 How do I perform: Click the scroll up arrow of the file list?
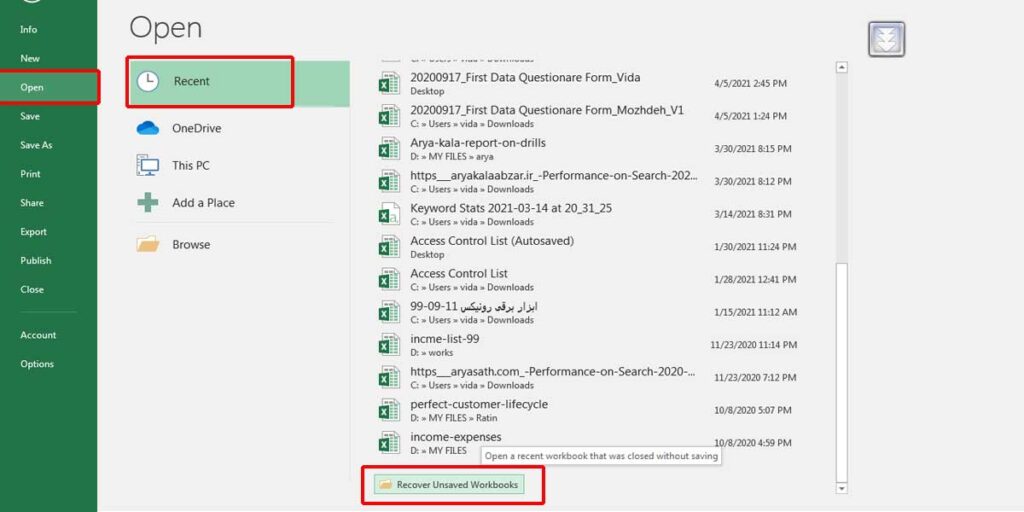pyautogui.click(x=842, y=67)
